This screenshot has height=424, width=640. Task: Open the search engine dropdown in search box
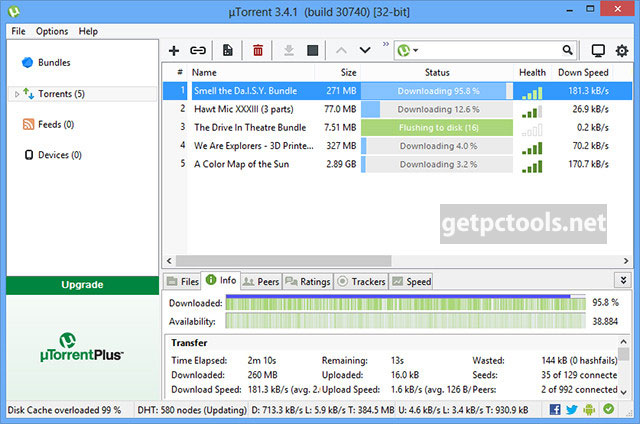(408, 50)
